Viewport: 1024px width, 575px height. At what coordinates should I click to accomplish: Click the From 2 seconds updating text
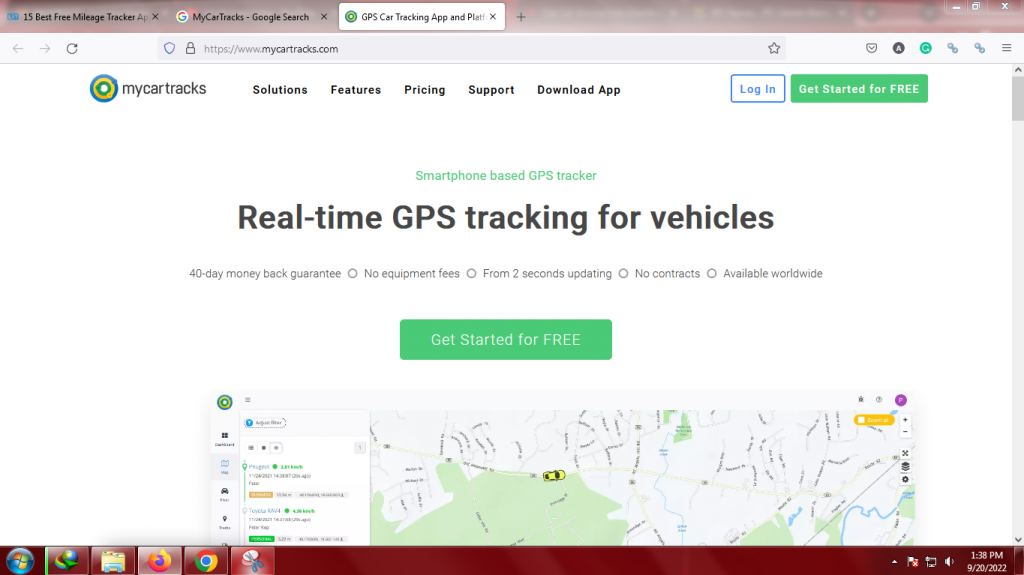click(x=547, y=274)
